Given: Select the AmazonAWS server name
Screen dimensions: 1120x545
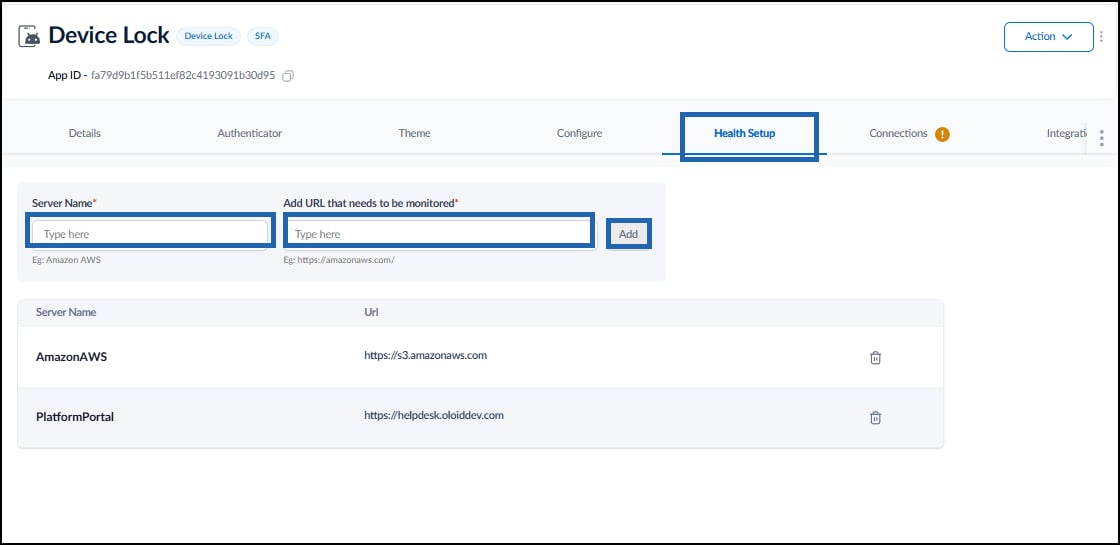Looking at the screenshot, I should pos(71,357).
